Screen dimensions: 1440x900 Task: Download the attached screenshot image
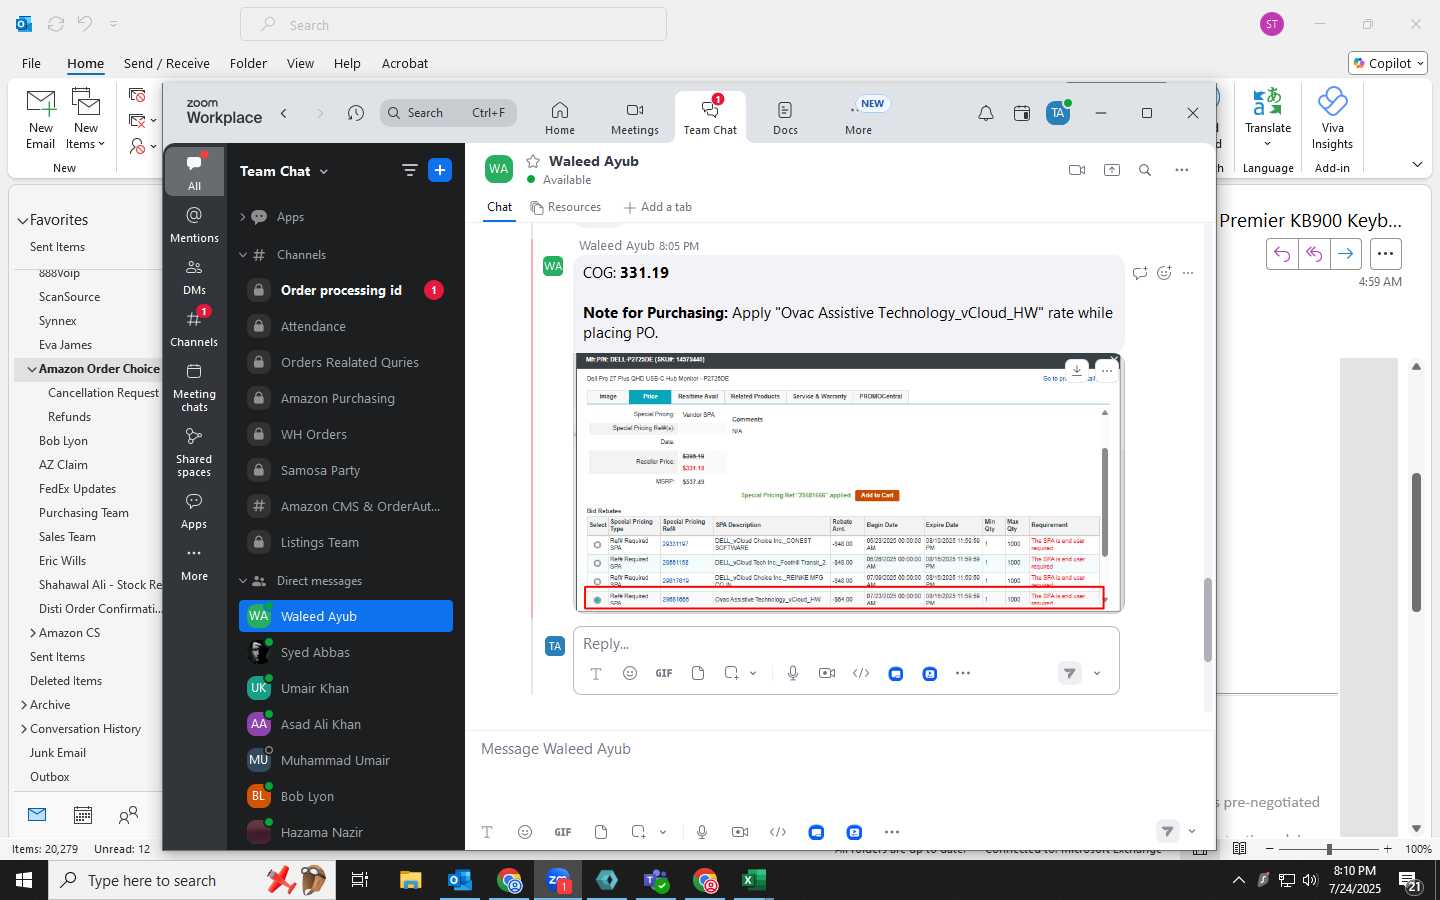coord(1076,369)
